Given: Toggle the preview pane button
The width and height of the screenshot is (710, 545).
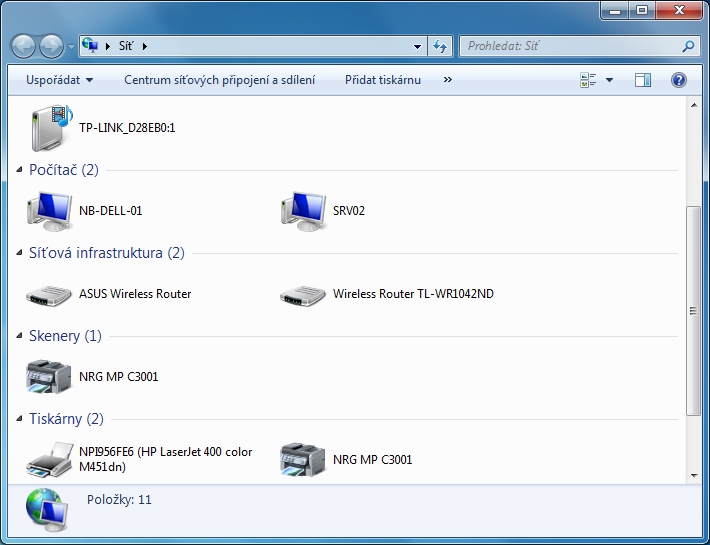Looking at the screenshot, I should tap(643, 80).
